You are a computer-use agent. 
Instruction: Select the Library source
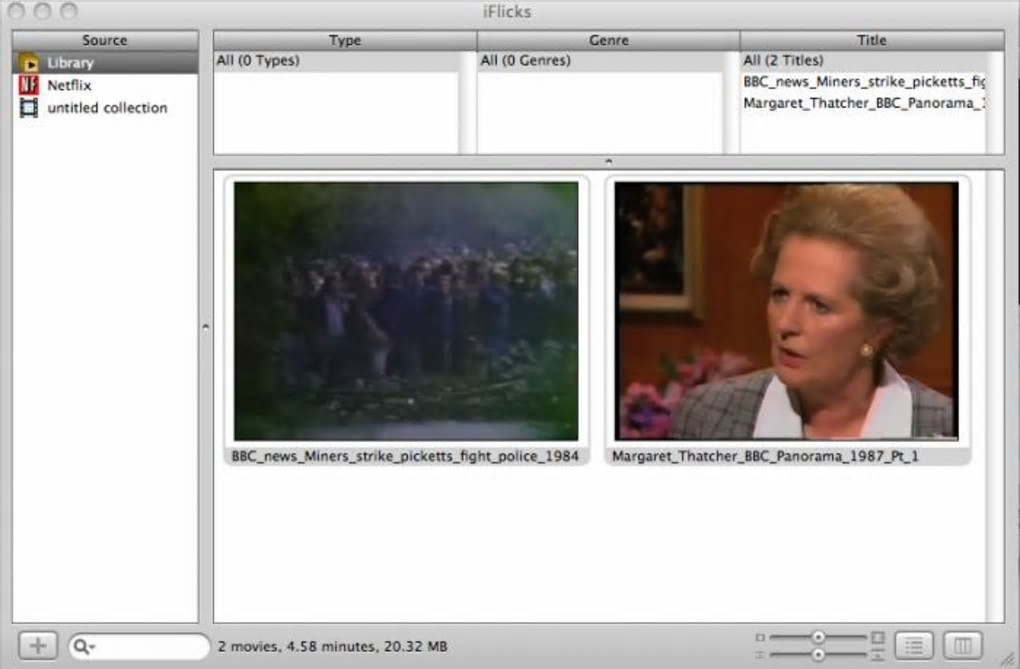click(105, 63)
